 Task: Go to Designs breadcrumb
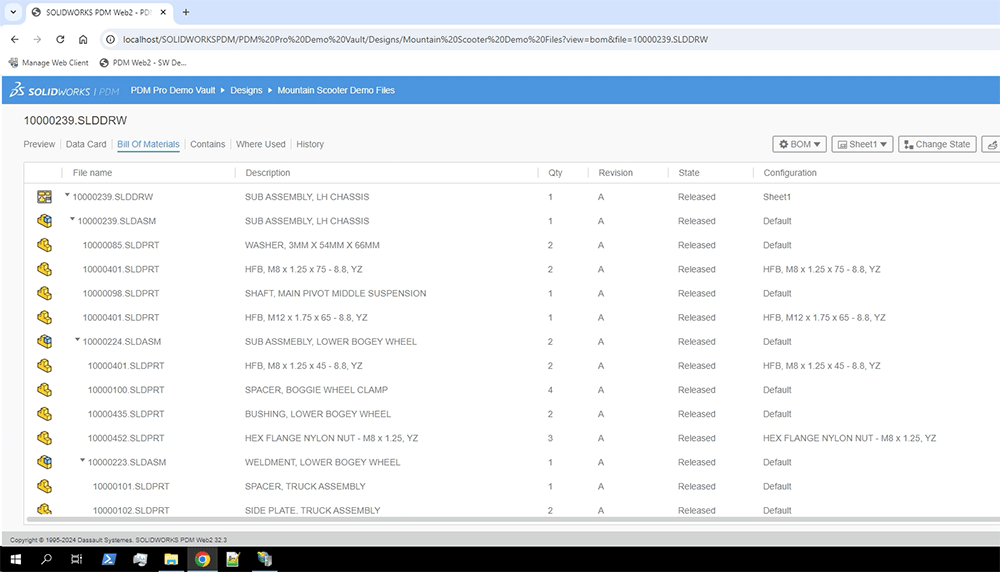246,91
